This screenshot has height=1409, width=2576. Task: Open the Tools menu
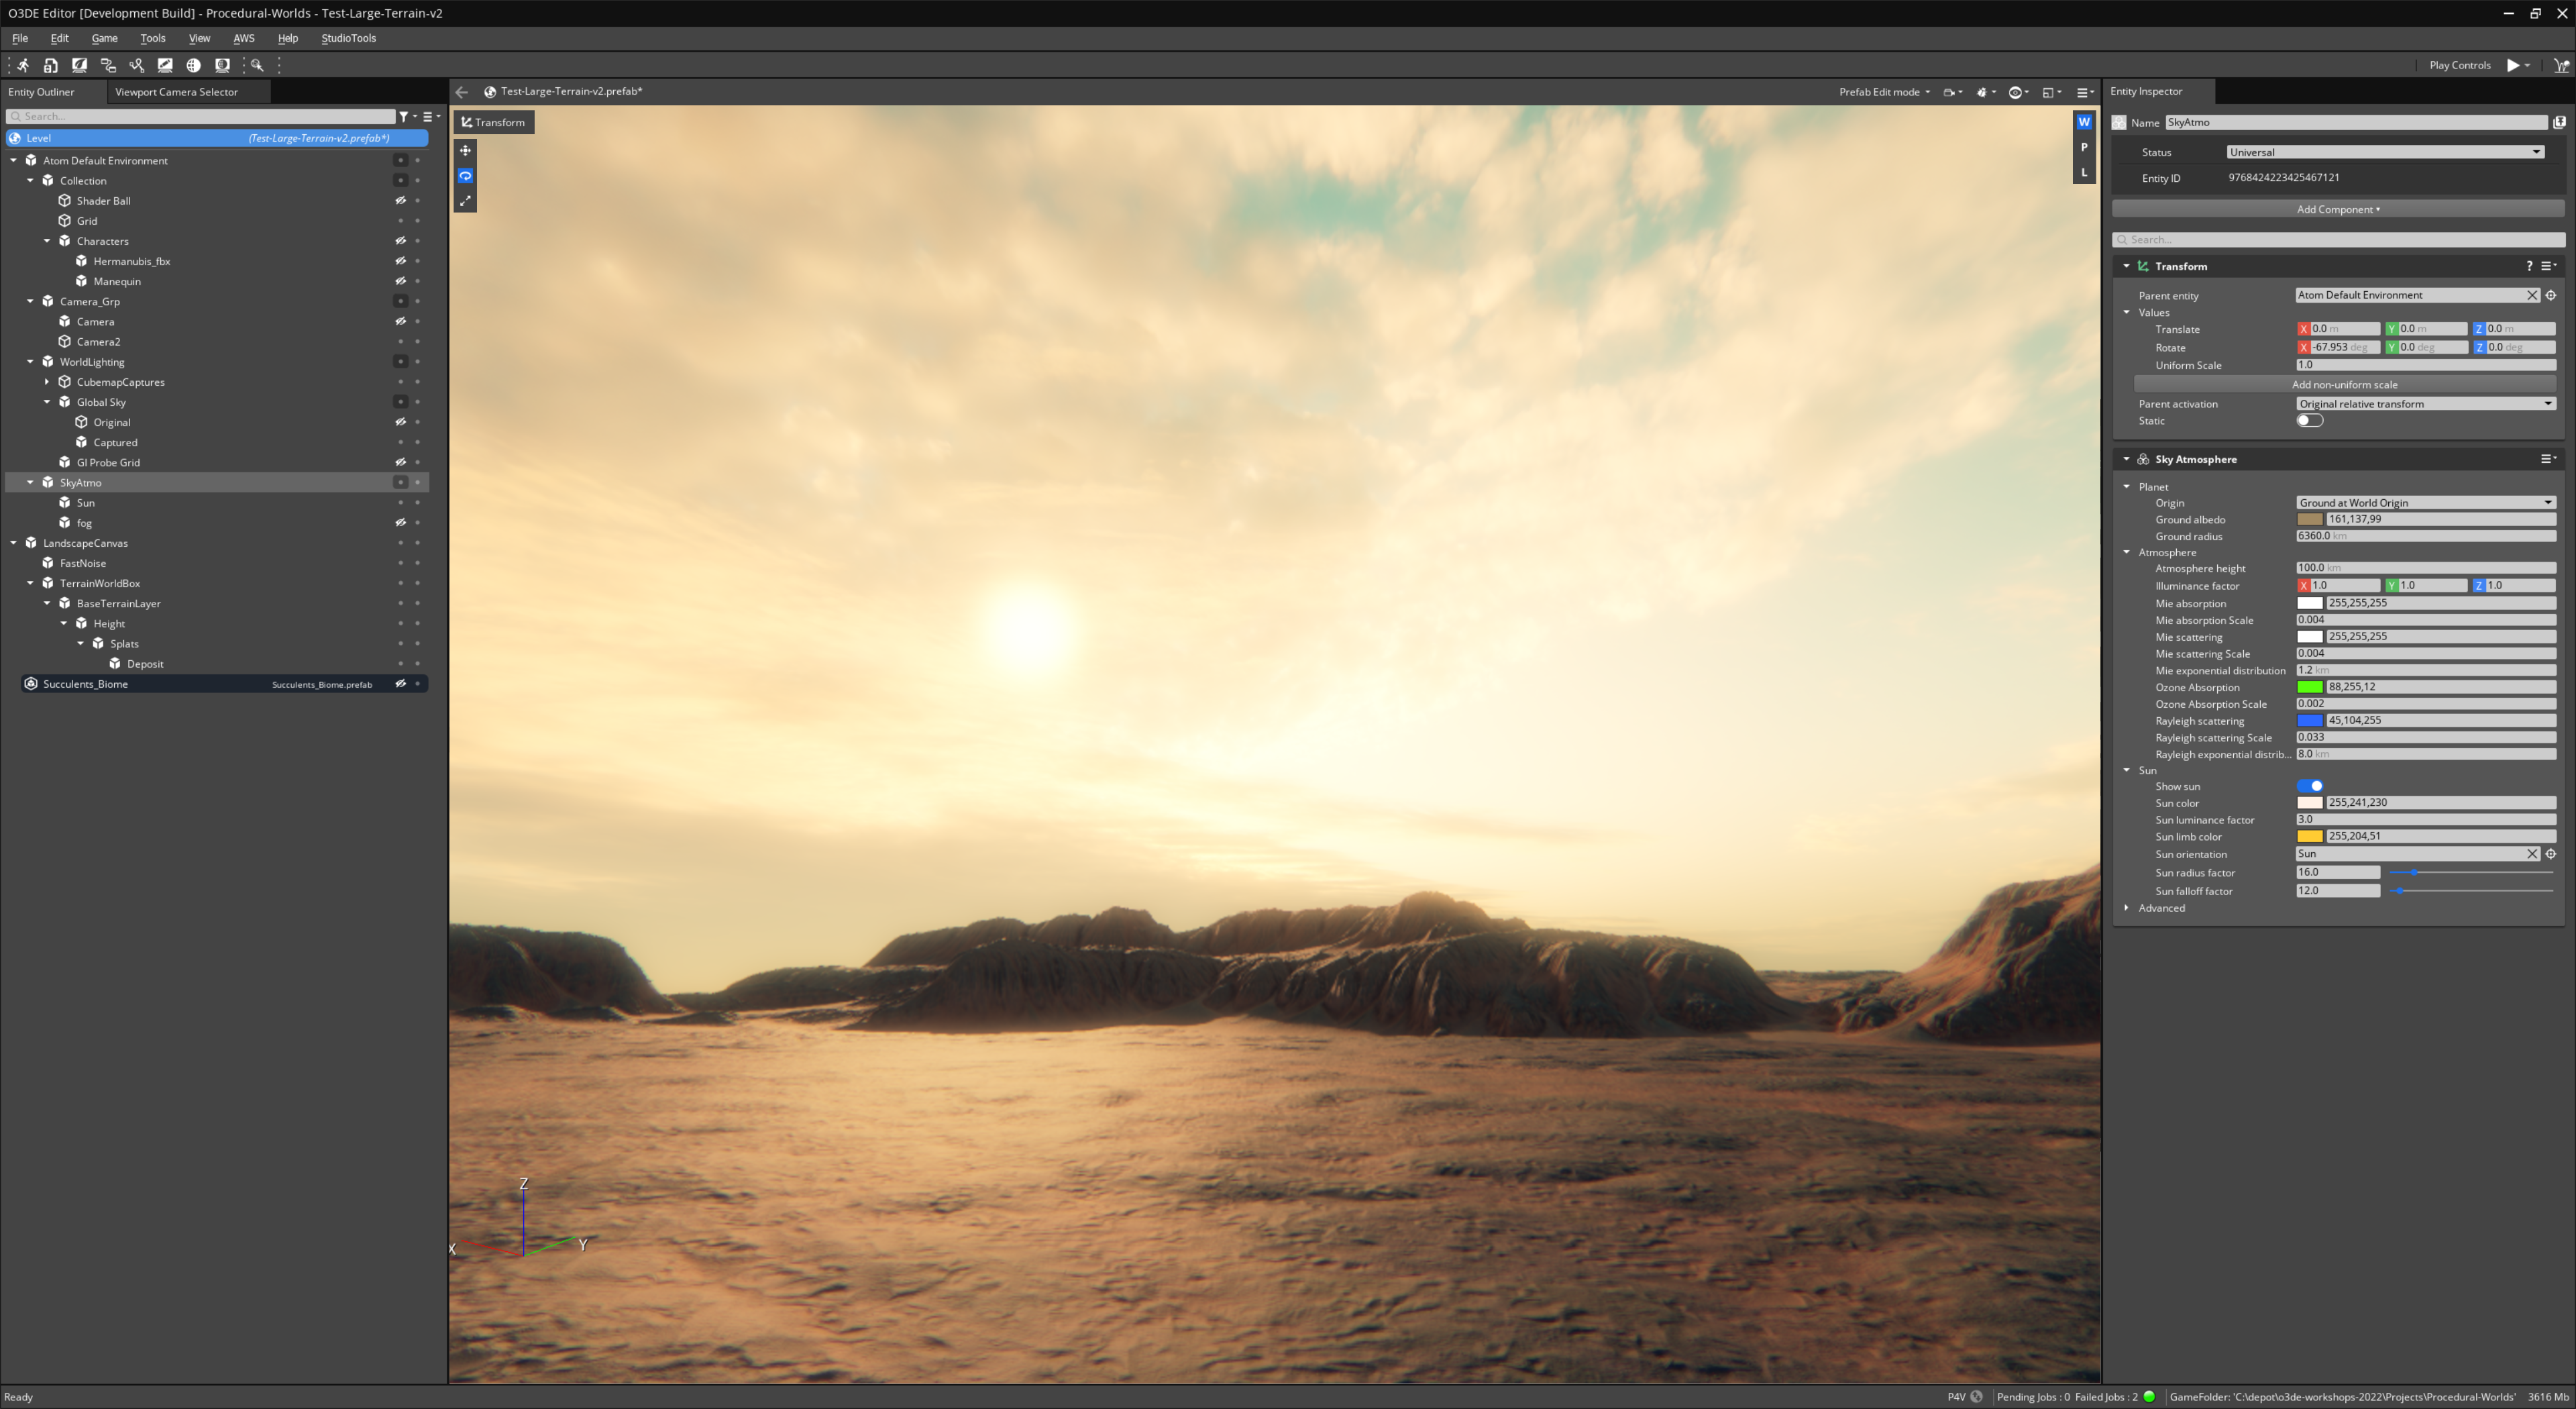click(153, 38)
